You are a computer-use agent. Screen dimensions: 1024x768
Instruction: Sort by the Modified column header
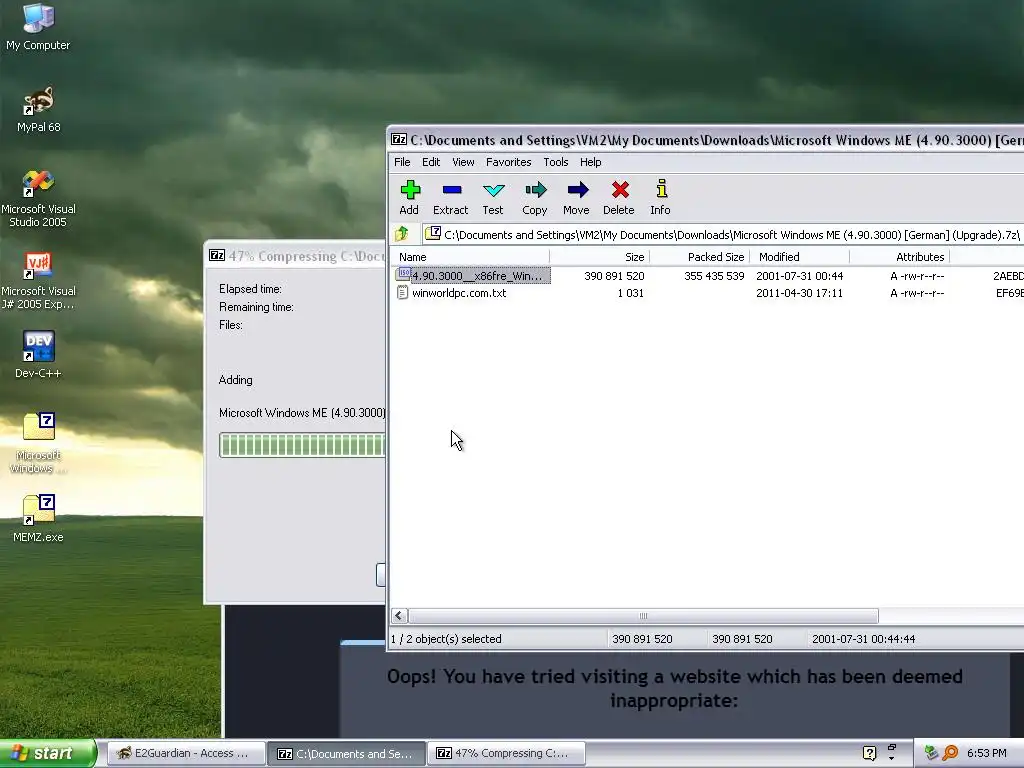point(799,257)
